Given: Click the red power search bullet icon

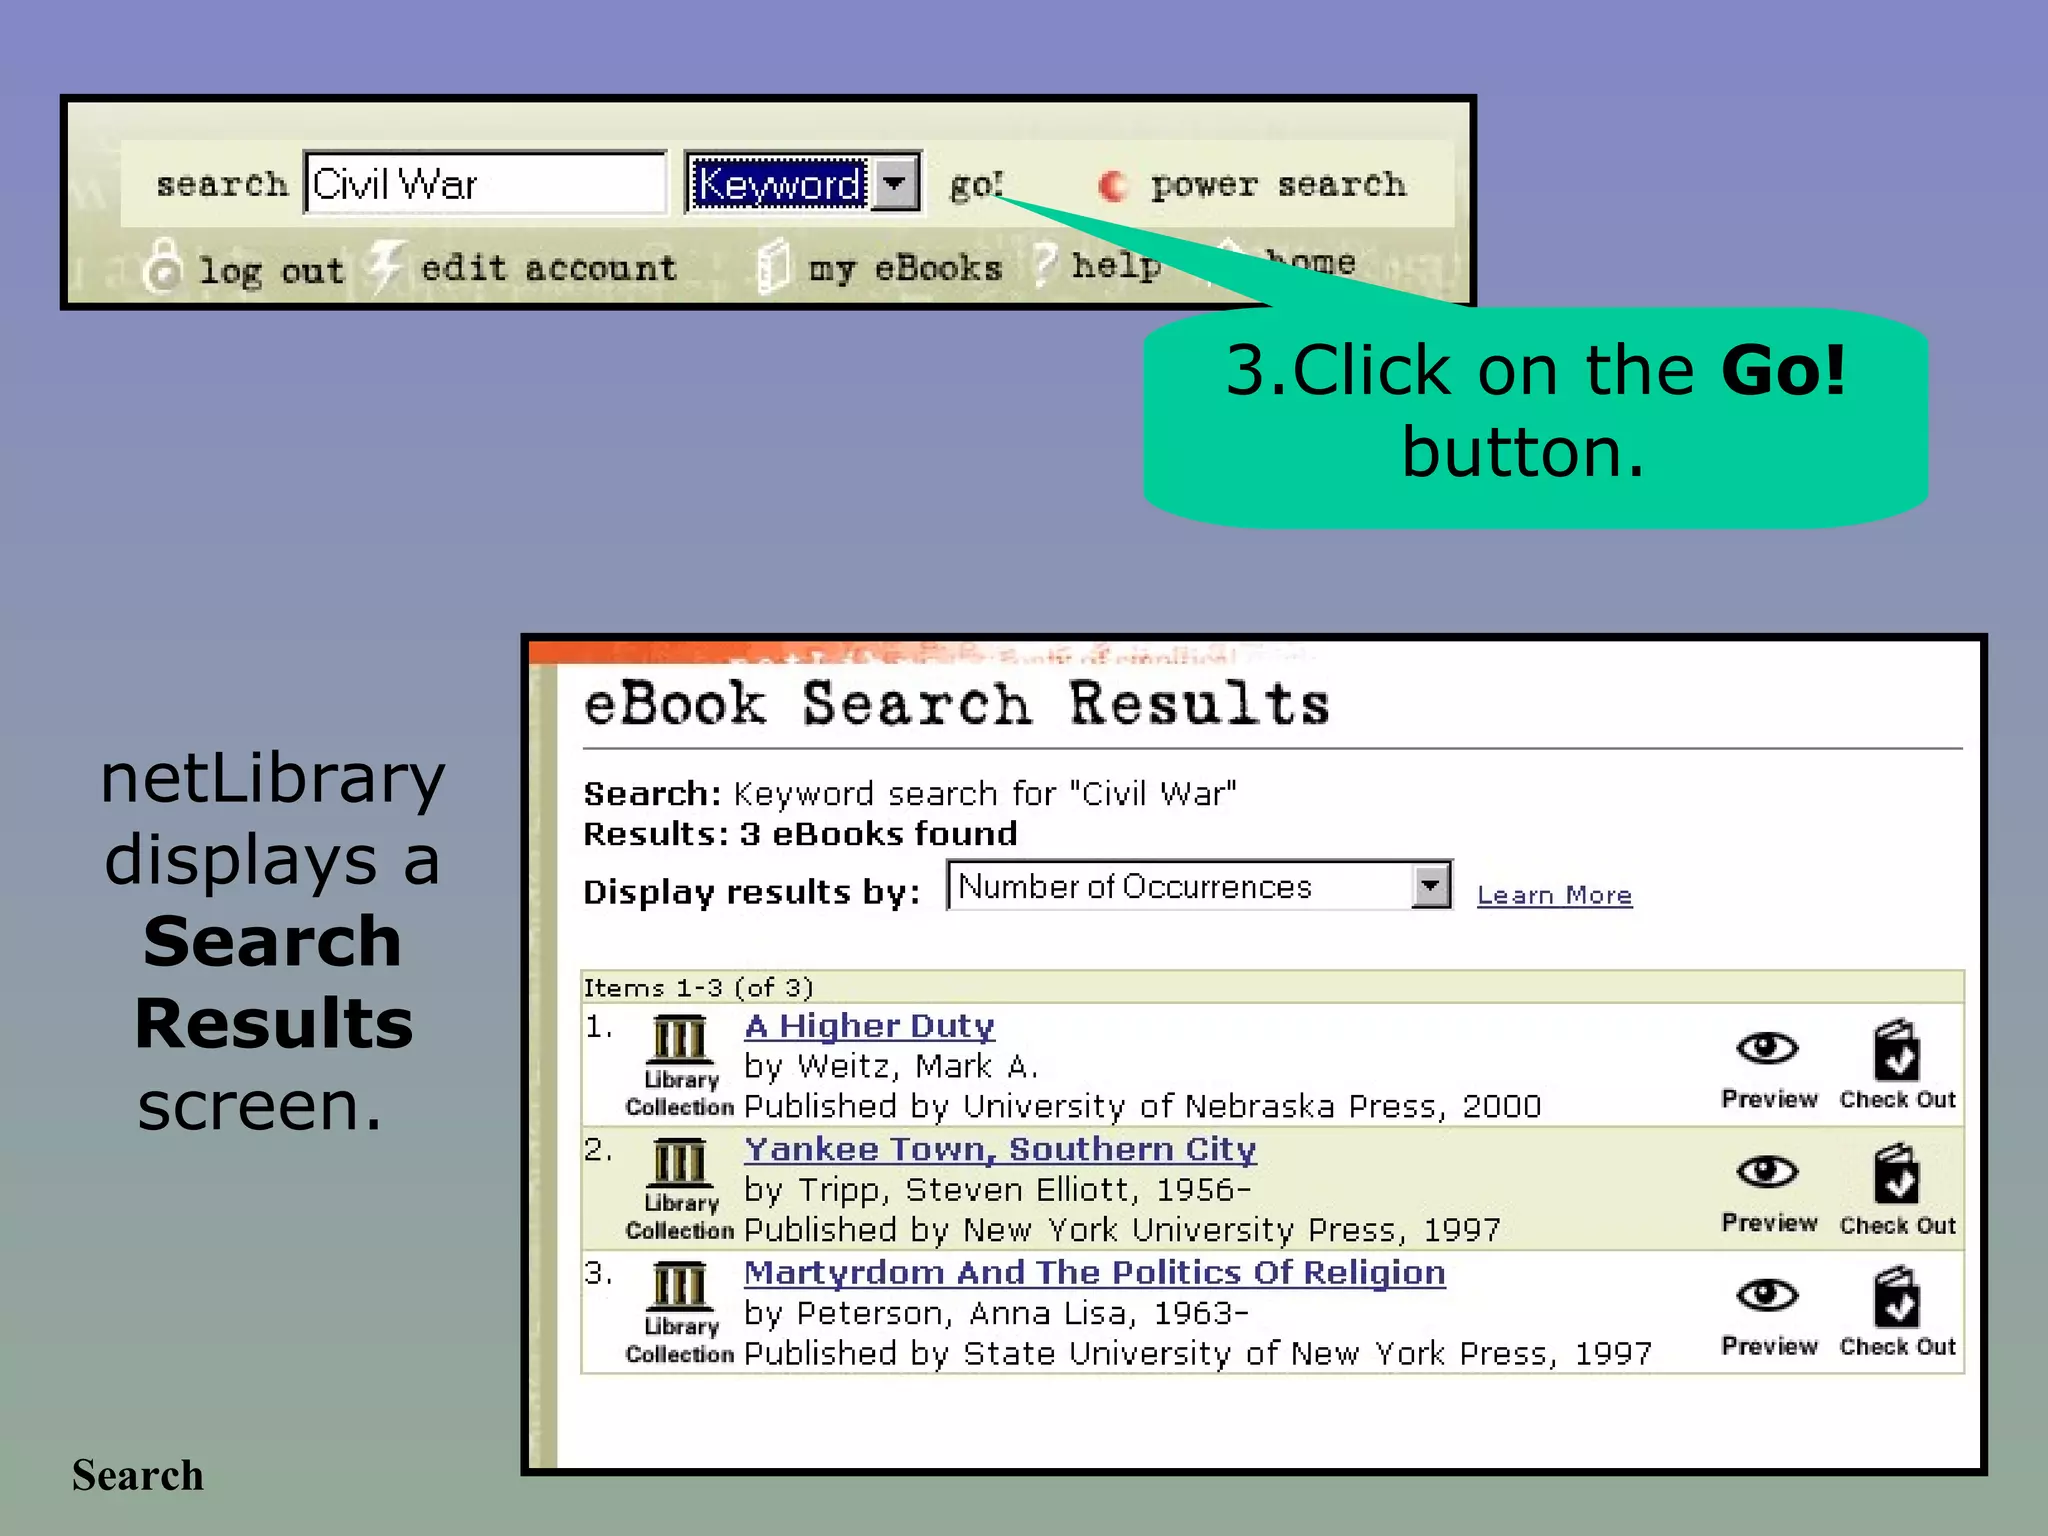Looking at the screenshot, I should [x=1112, y=185].
